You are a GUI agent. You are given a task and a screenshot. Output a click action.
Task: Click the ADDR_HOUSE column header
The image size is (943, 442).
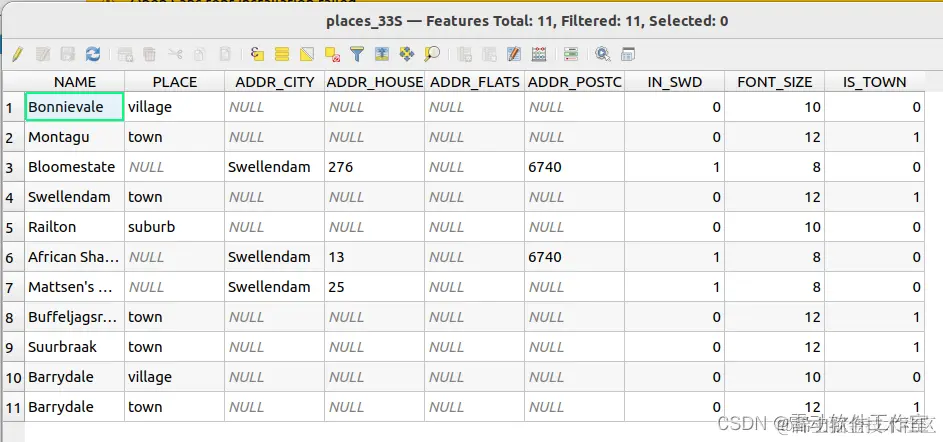click(x=374, y=82)
